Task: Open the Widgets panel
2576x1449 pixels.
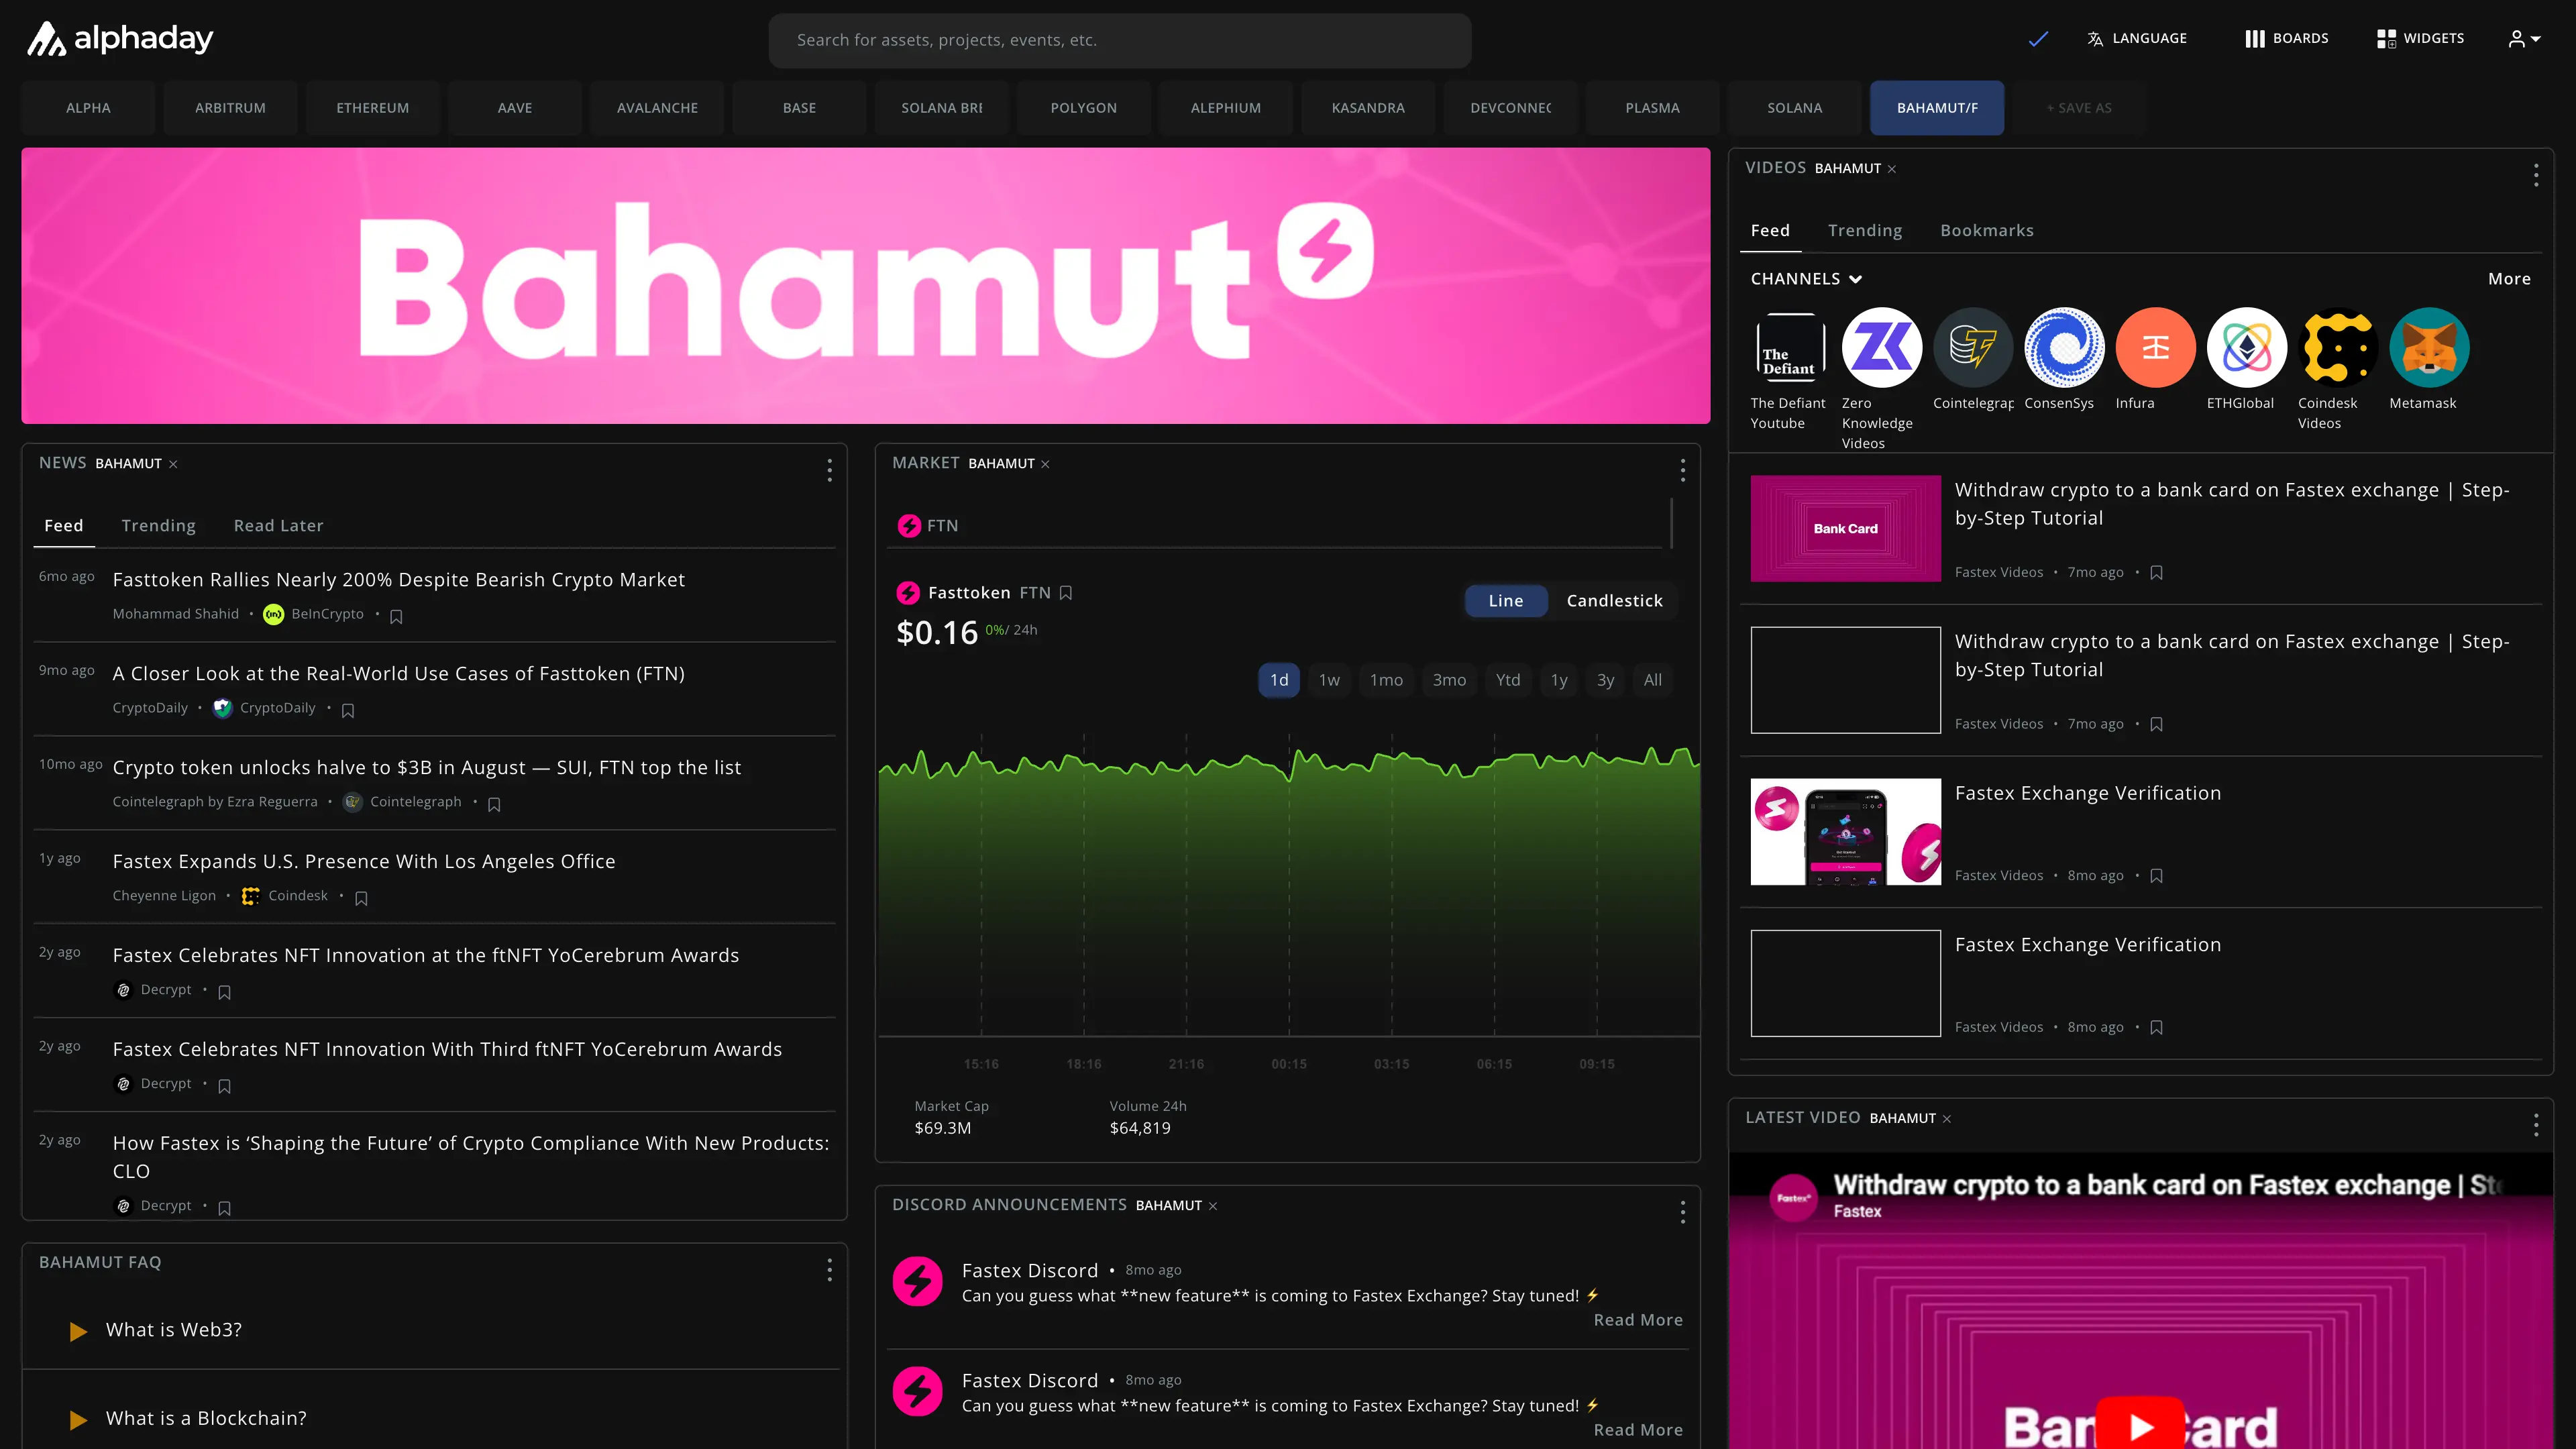Action: click(2420, 39)
